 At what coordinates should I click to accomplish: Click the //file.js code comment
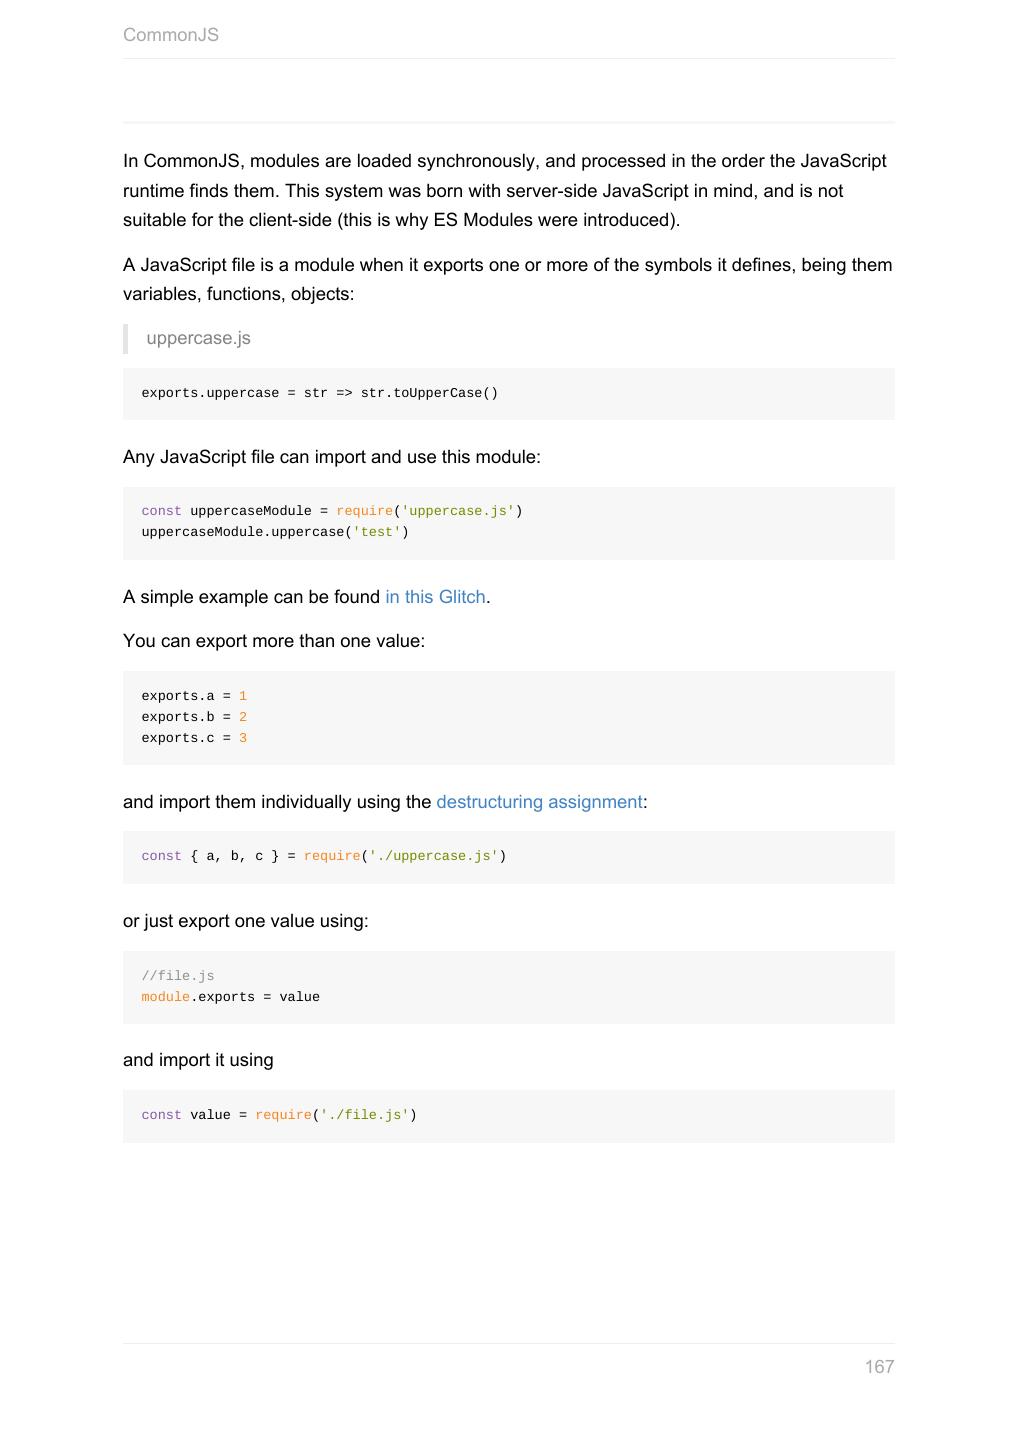pos(178,976)
